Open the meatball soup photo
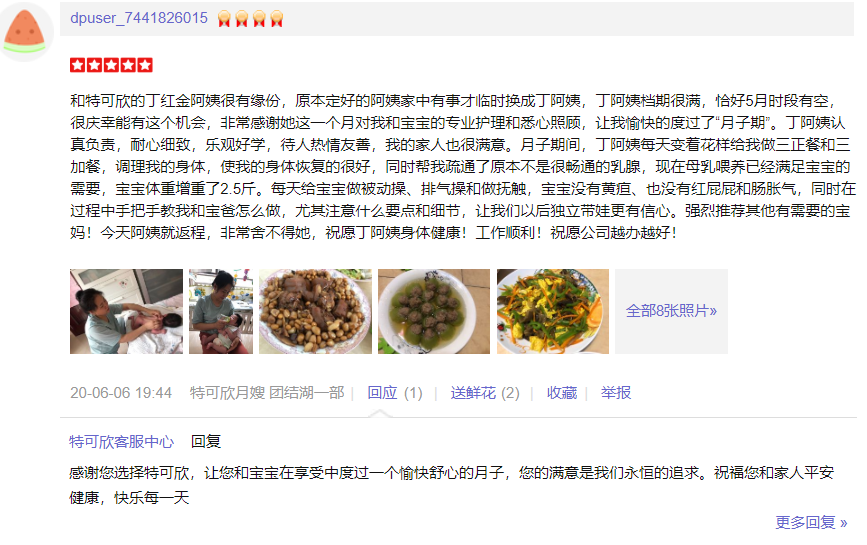Screen dimensions: 867x545 pyautogui.click(x=434, y=311)
